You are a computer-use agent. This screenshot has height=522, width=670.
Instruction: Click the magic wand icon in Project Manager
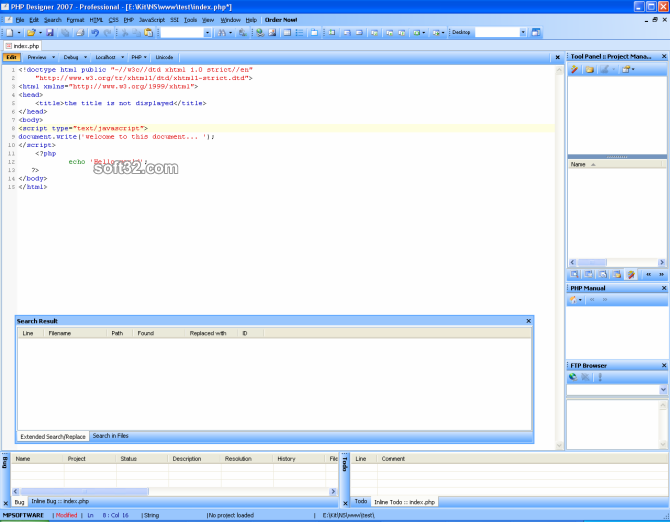[575, 69]
